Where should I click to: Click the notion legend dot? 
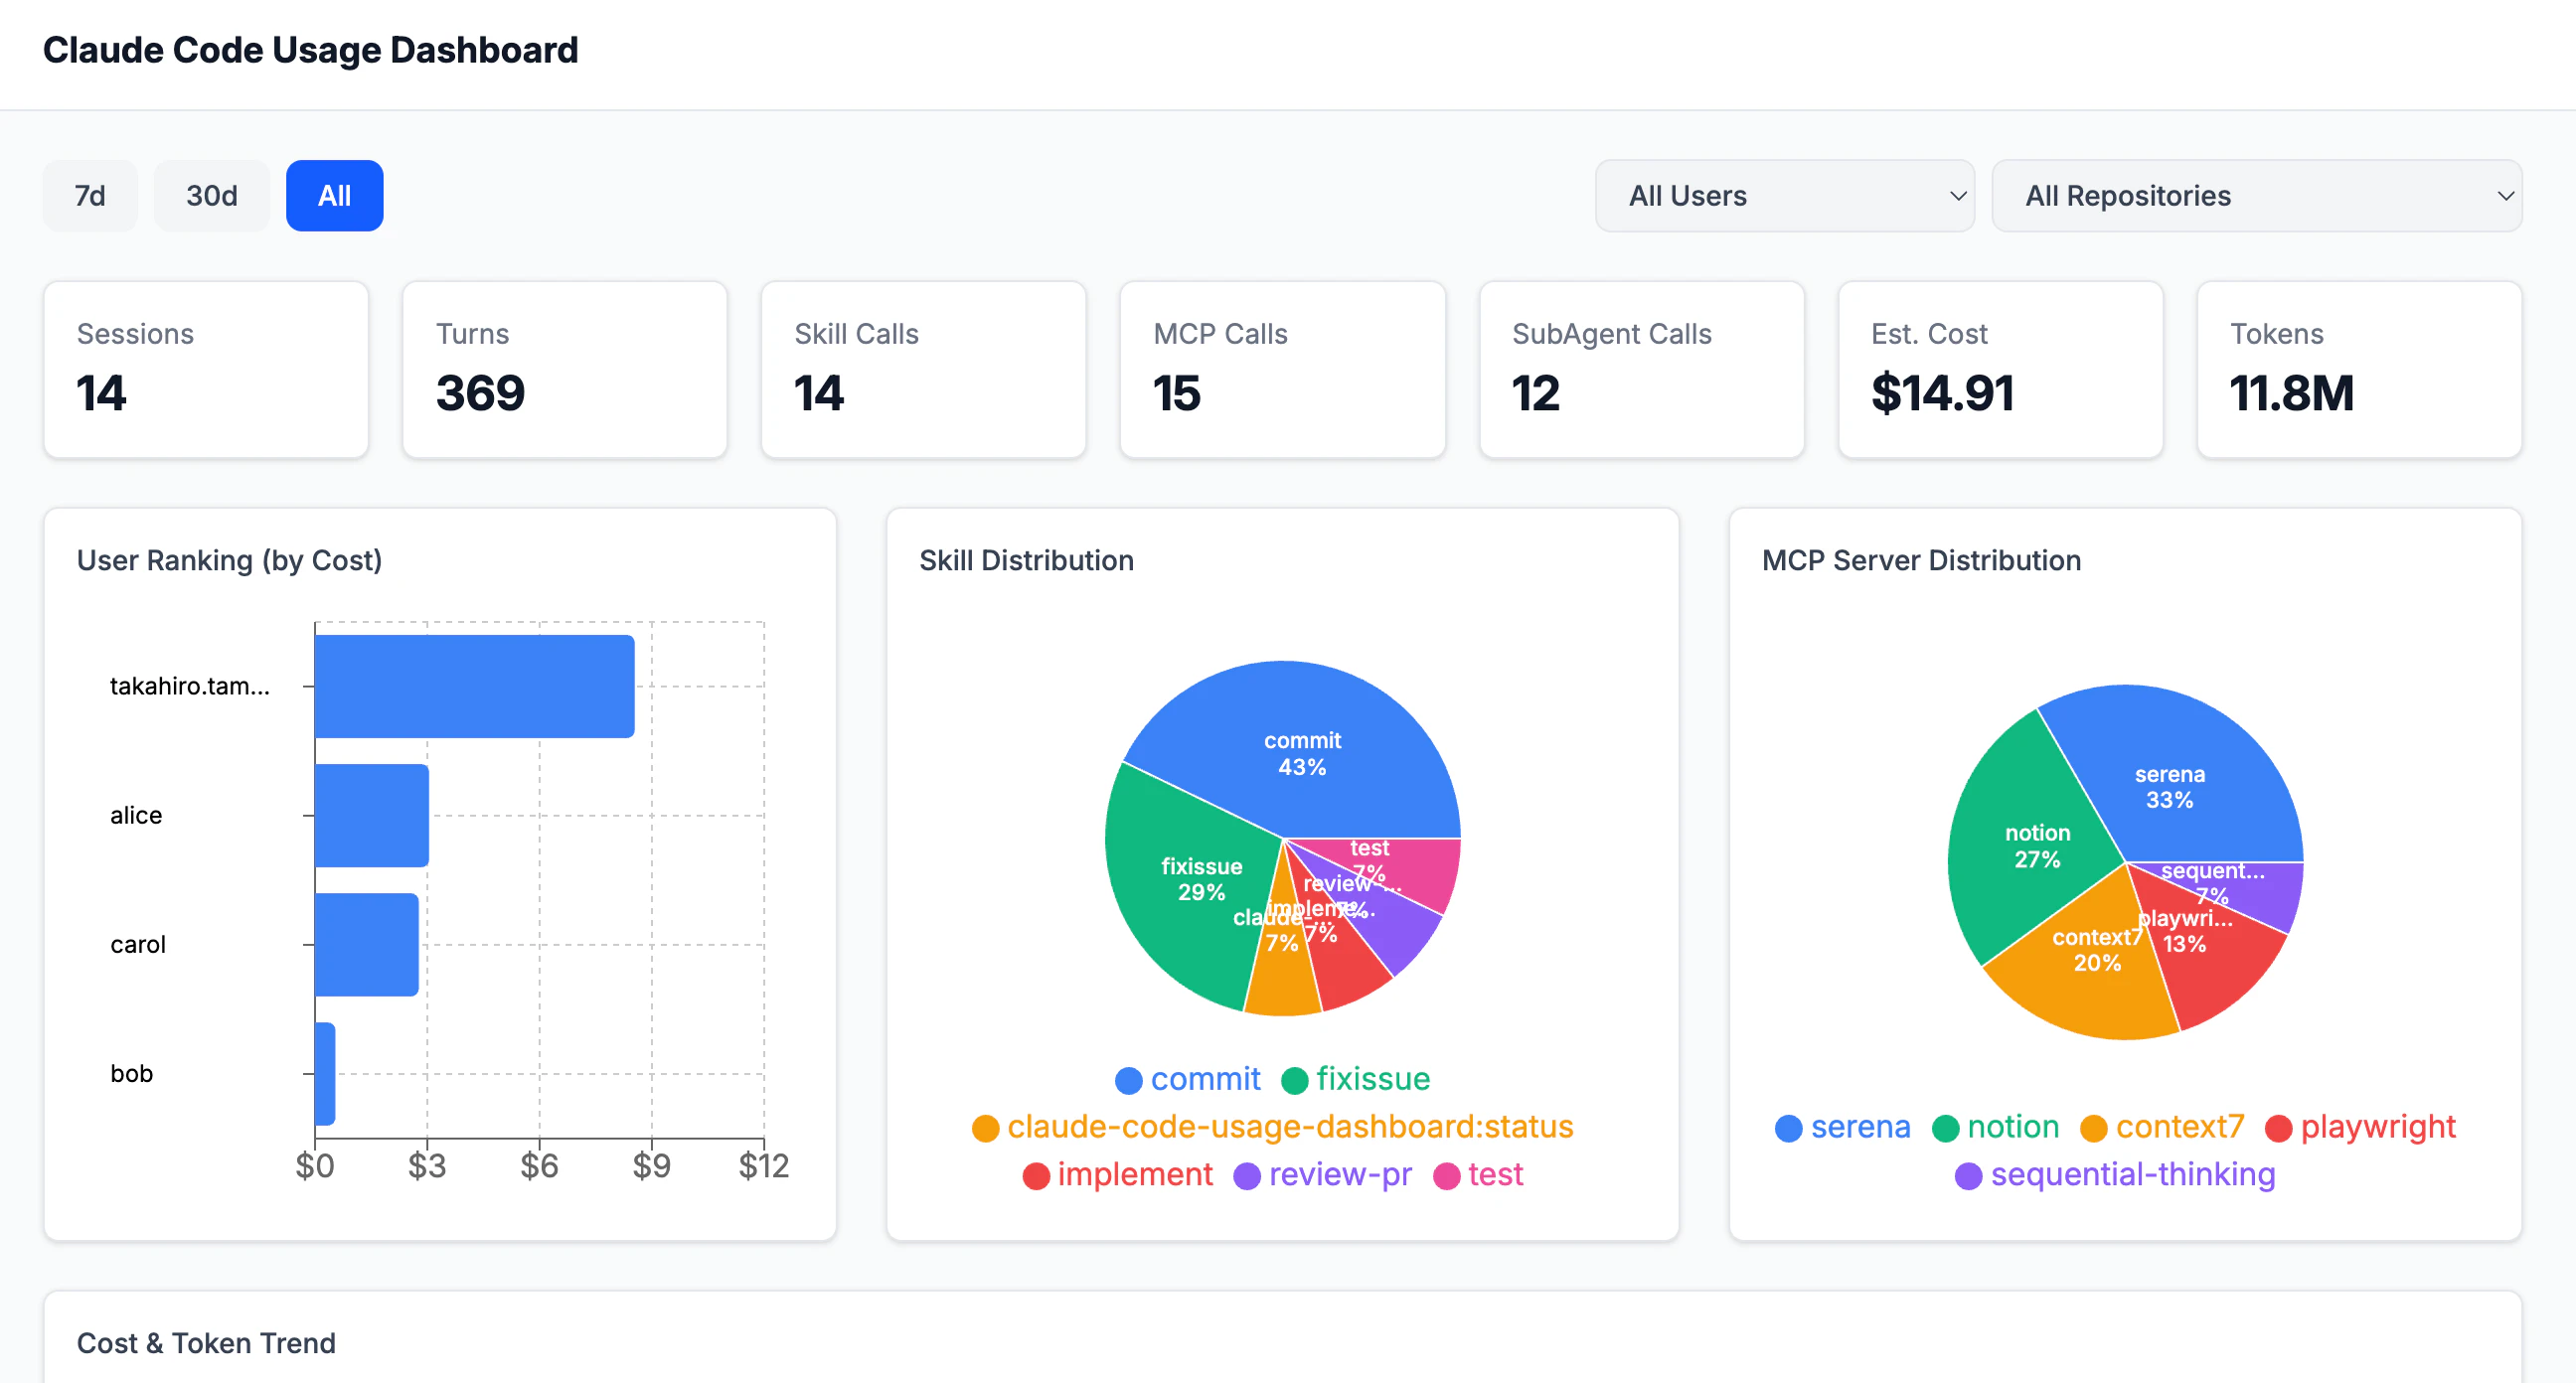pyautogui.click(x=1946, y=1127)
